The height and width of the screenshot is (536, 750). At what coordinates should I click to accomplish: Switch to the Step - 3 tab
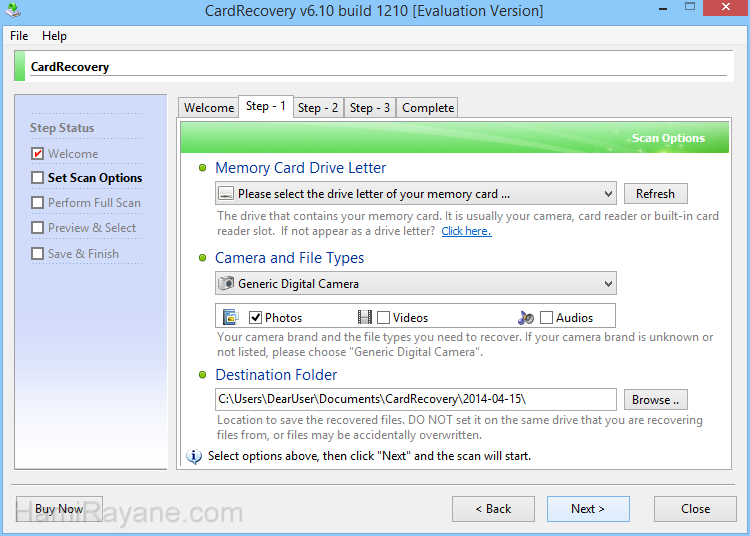click(370, 108)
